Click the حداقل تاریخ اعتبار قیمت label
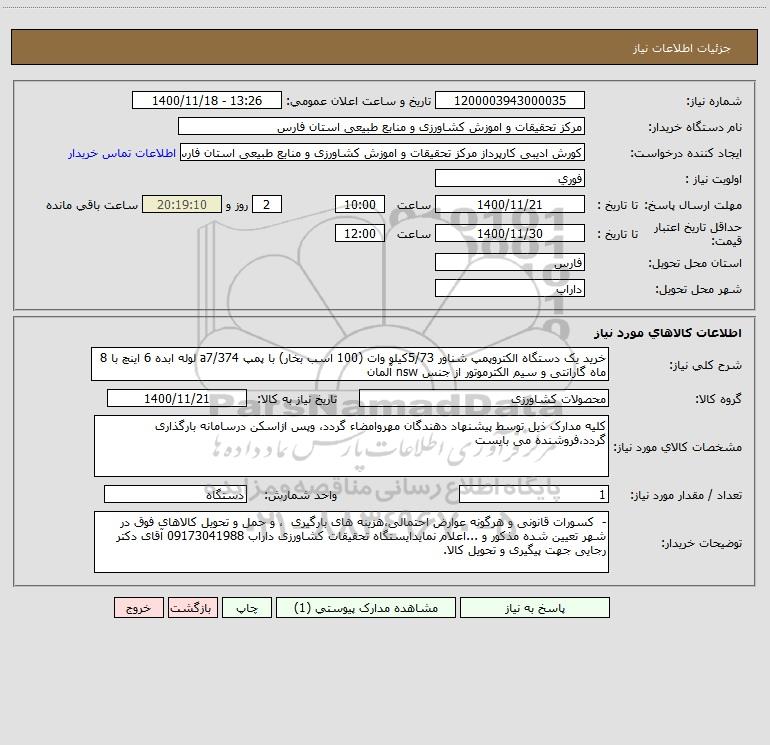The width and height of the screenshot is (770, 745). (698, 234)
